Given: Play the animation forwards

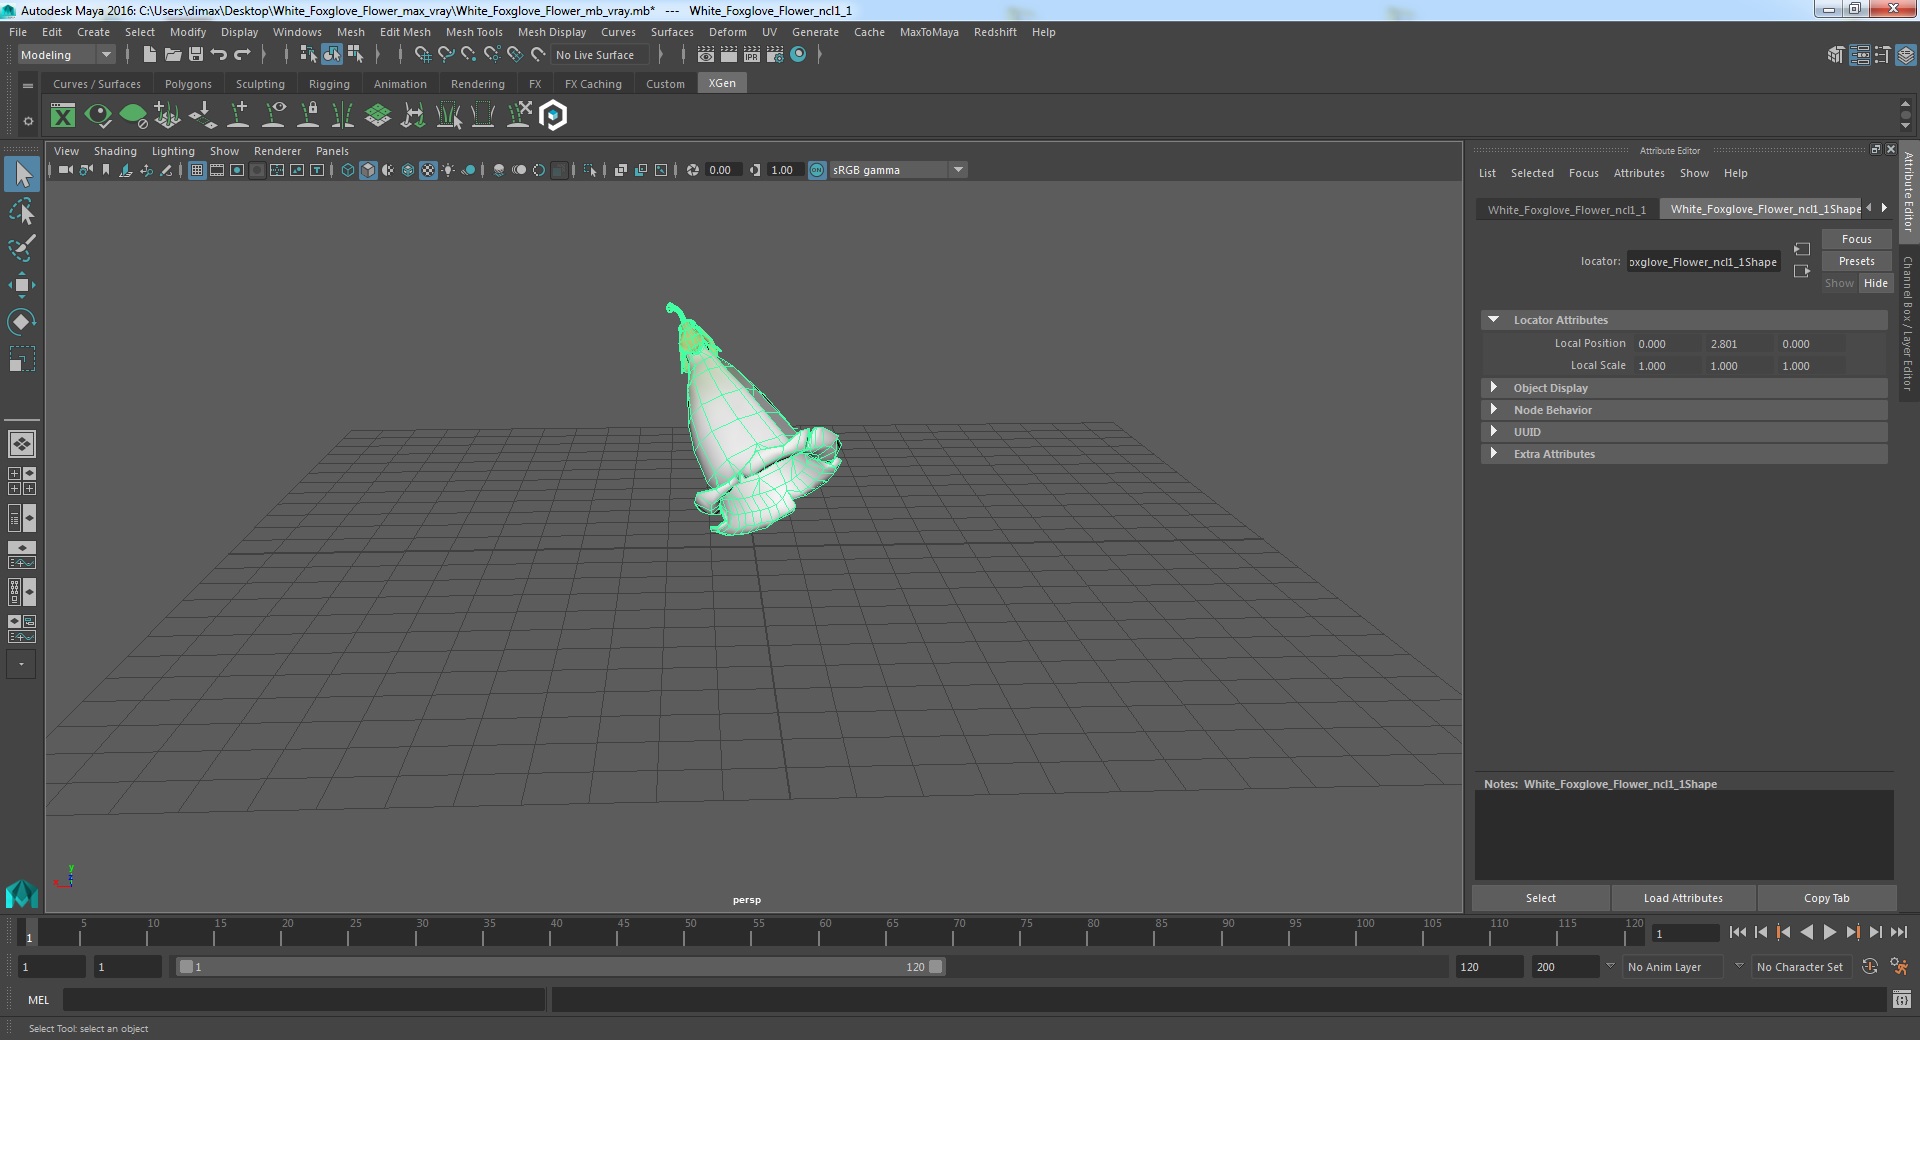Looking at the screenshot, I should click(x=1829, y=932).
